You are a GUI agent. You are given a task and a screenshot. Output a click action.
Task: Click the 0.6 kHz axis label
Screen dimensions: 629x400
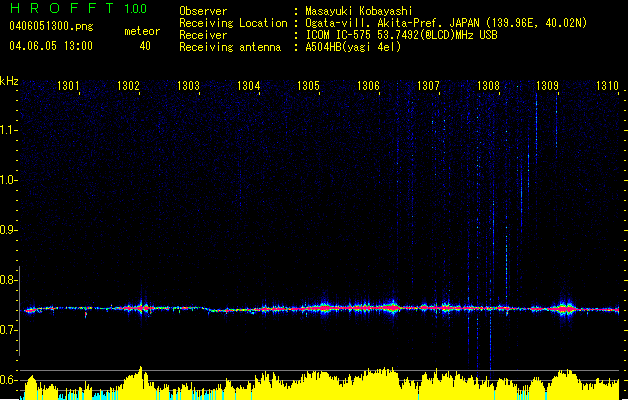pos(8,380)
